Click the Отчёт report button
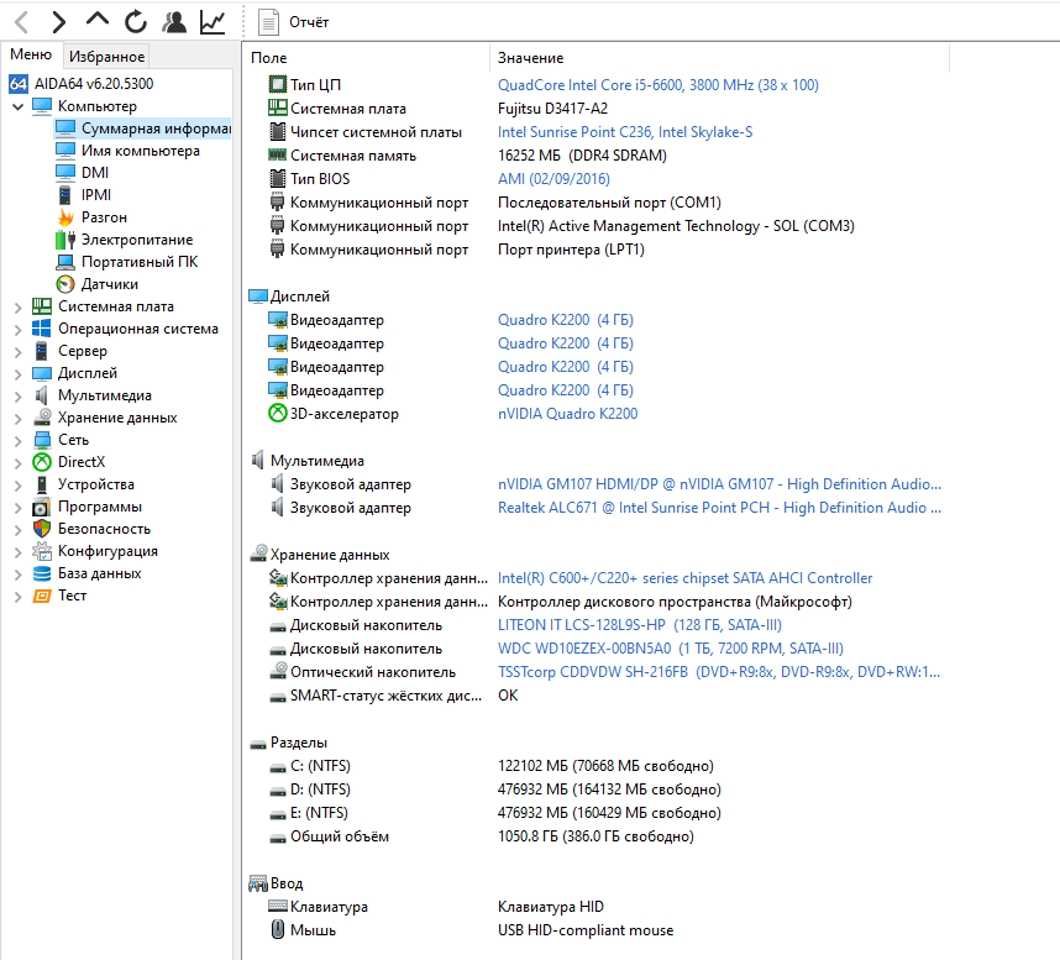 point(293,22)
